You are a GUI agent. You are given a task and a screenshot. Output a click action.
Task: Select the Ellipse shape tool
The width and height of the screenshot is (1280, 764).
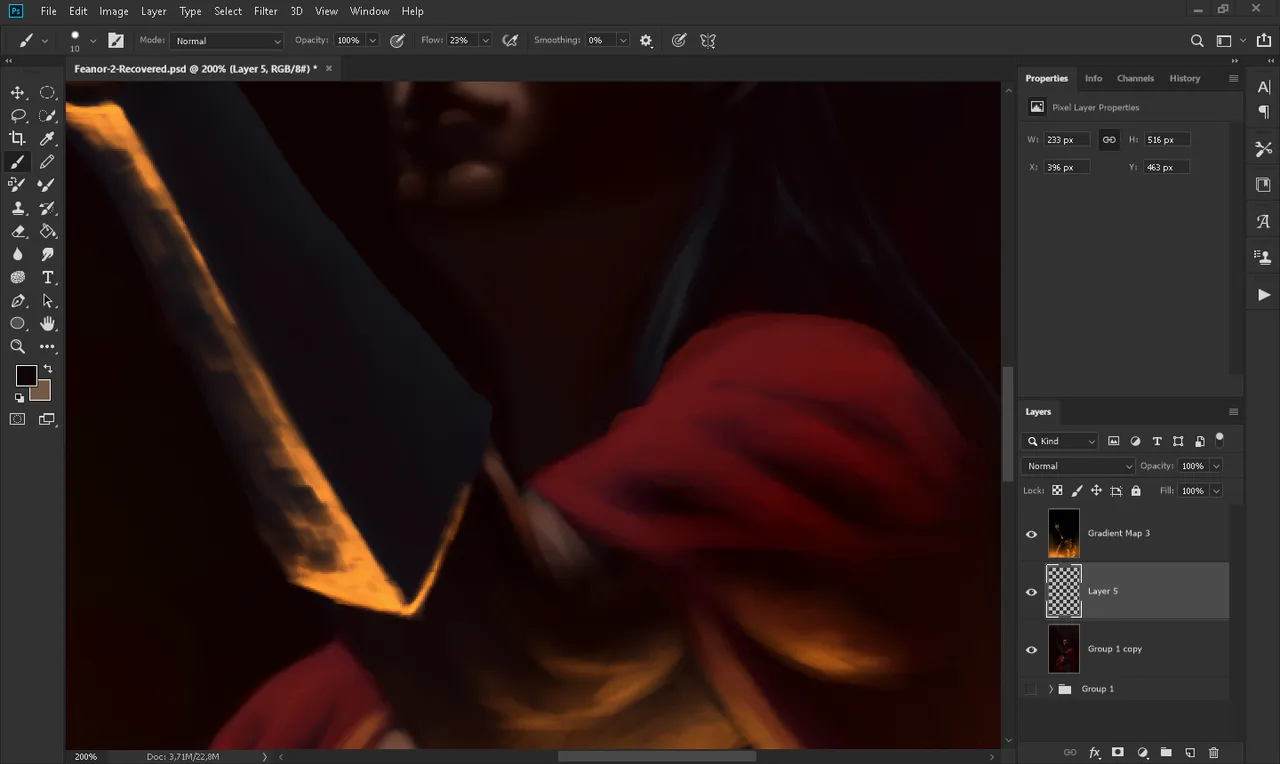[18, 324]
